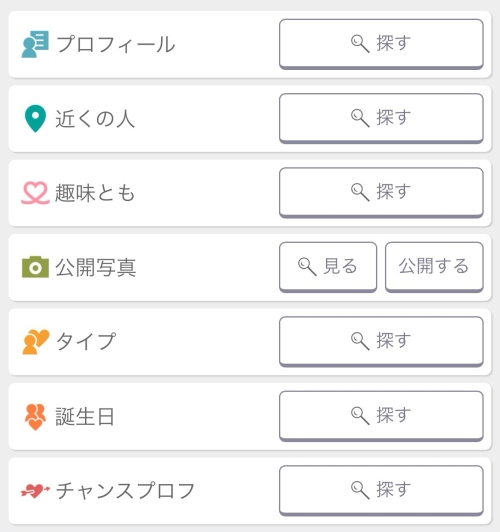The height and width of the screenshot is (532, 500).
Task: Publish a photo with 公開する button
Action: point(434,267)
